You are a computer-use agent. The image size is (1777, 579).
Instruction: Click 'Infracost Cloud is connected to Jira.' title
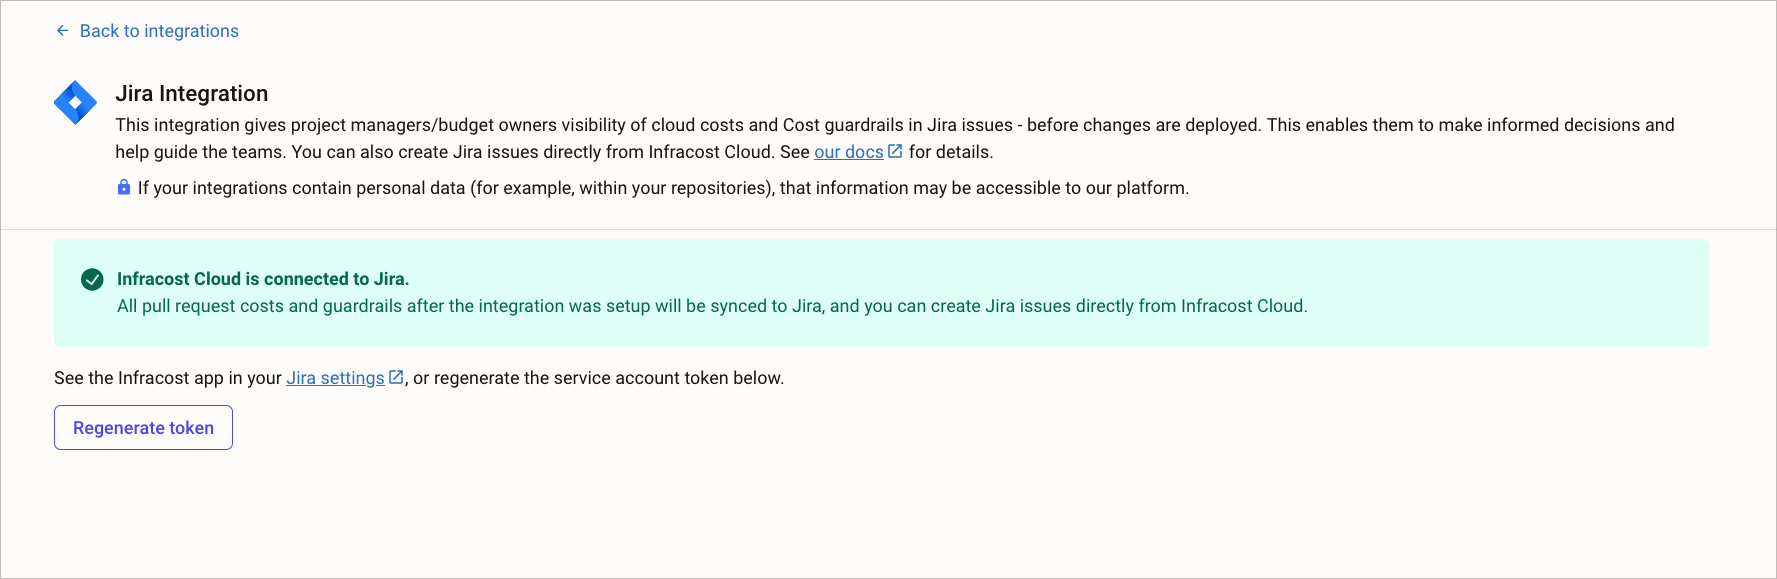click(263, 279)
